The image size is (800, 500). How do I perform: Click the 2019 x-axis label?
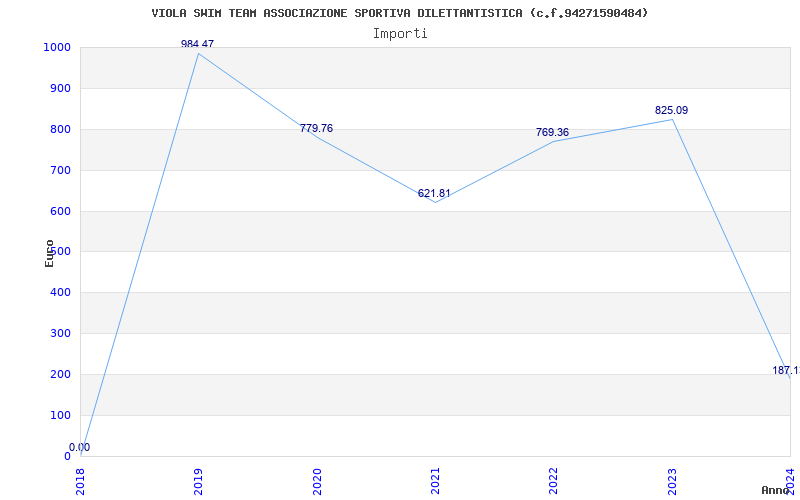198,481
